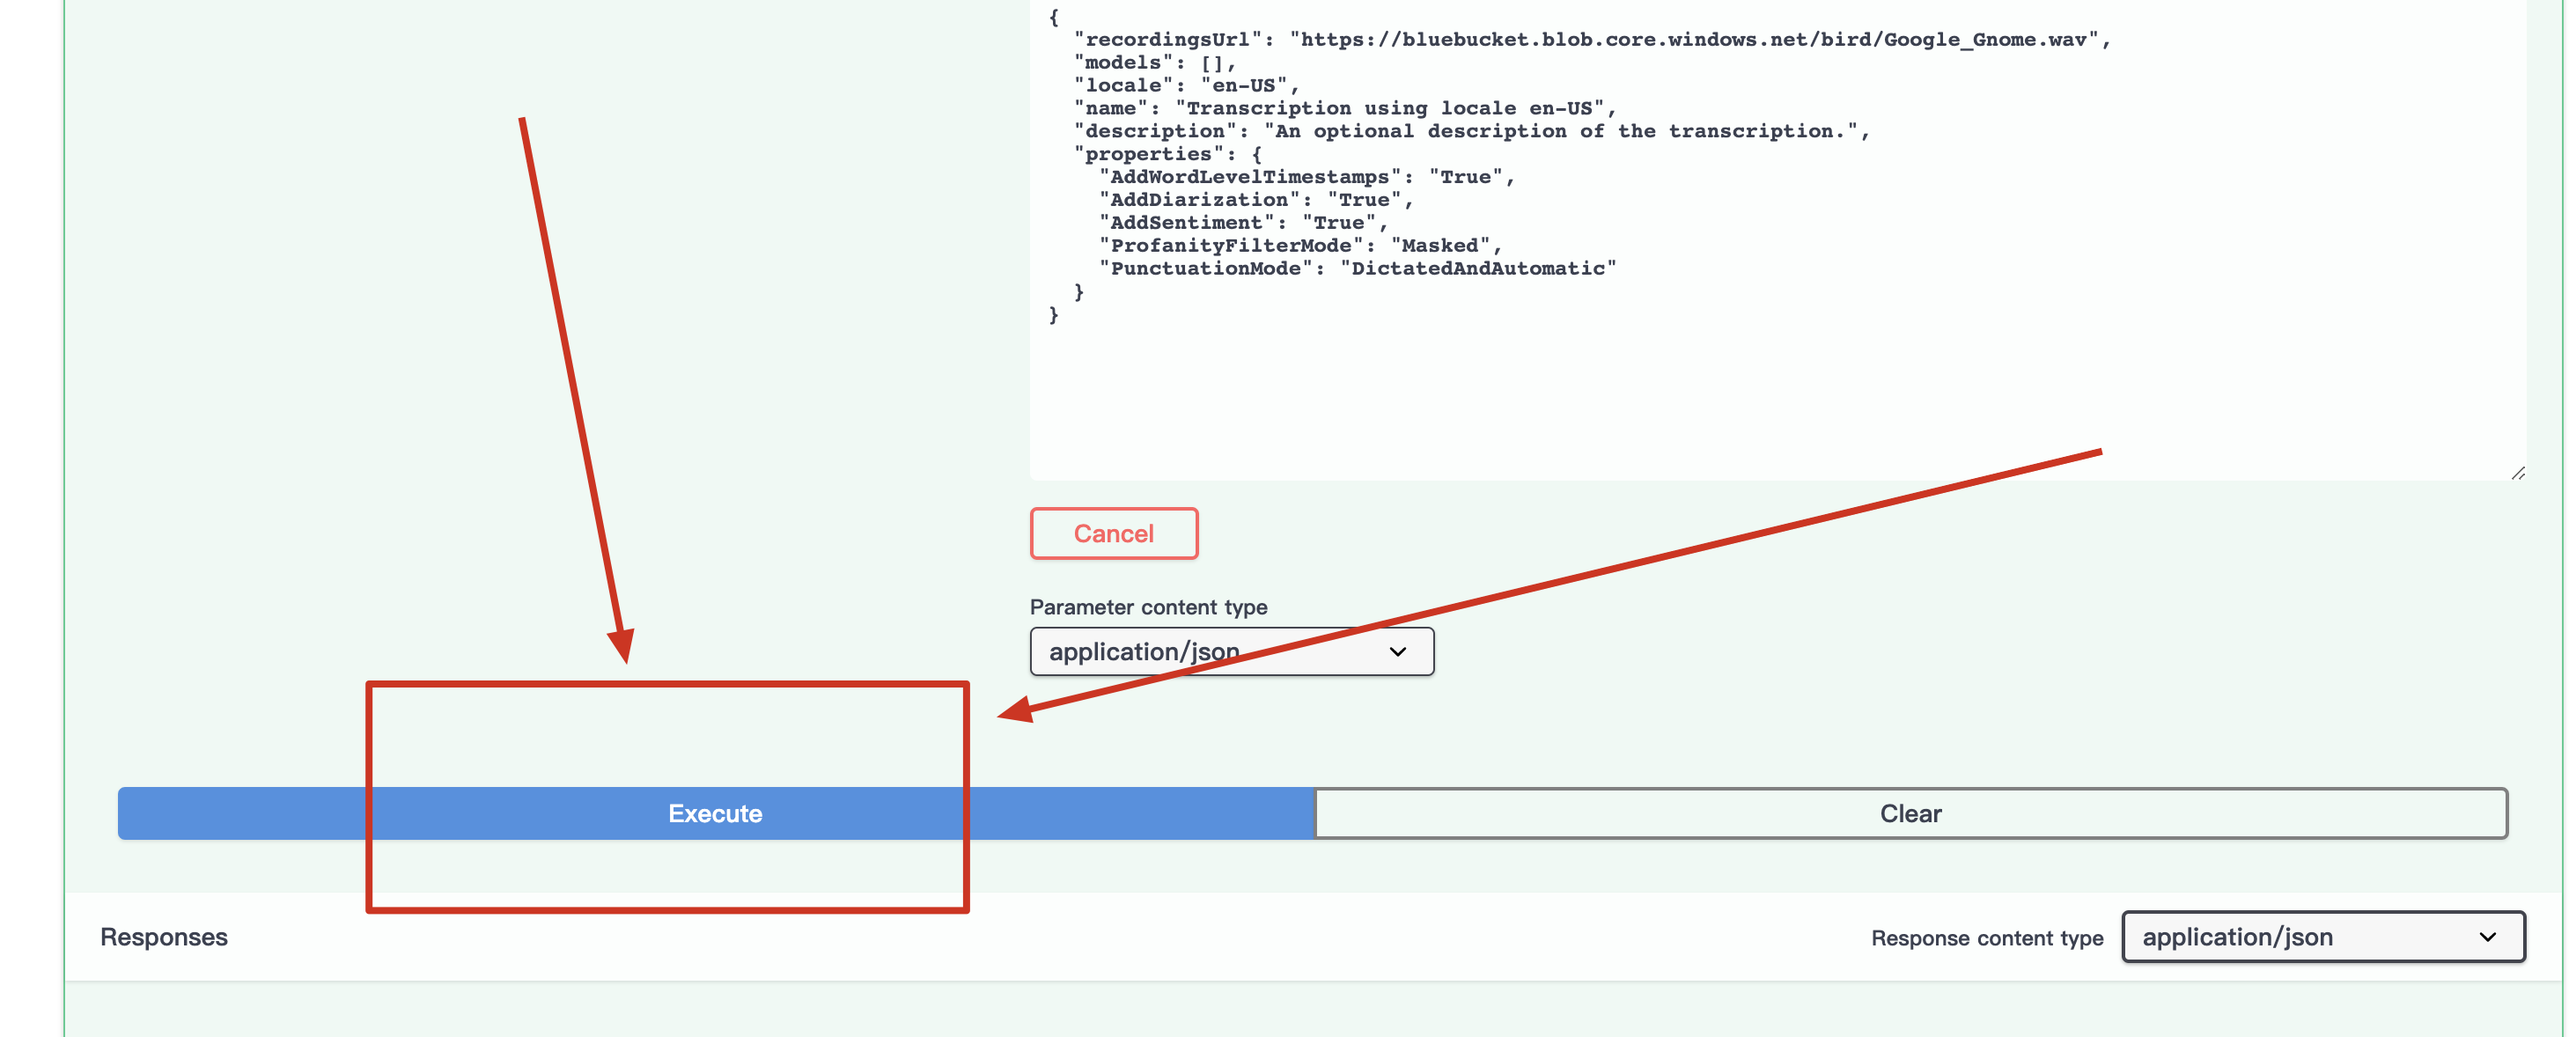
Task: Click the Responses section heading
Action: [x=164, y=937]
